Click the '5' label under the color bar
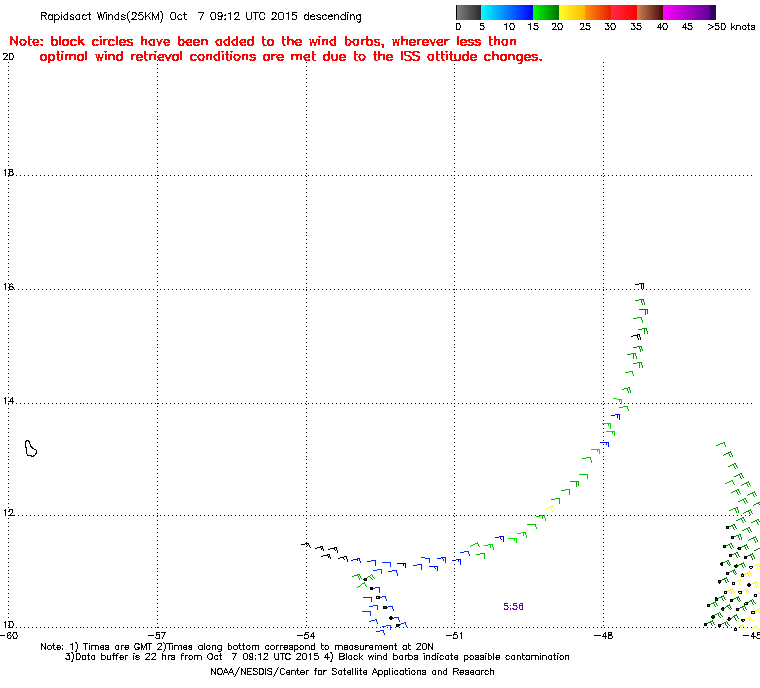This screenshot has width=760, height=688. (x=482, y=27)
